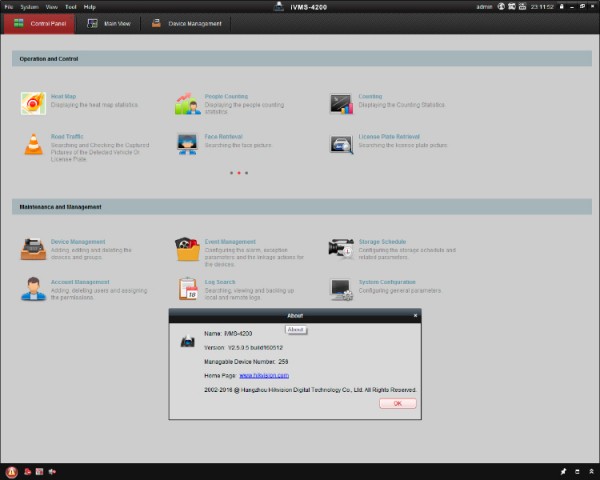This screenshot has height=480, width=600.
Task: Click the admin user label
Action: tap(484, 7)
